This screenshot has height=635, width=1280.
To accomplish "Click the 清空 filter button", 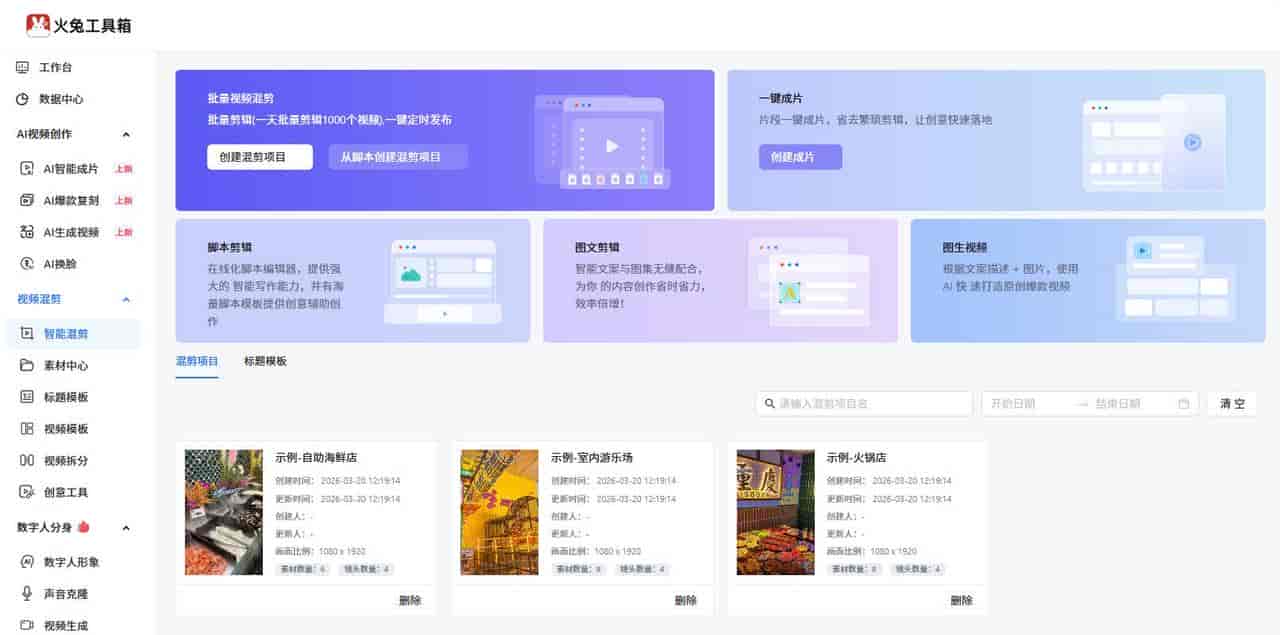I will (1231, 403).
